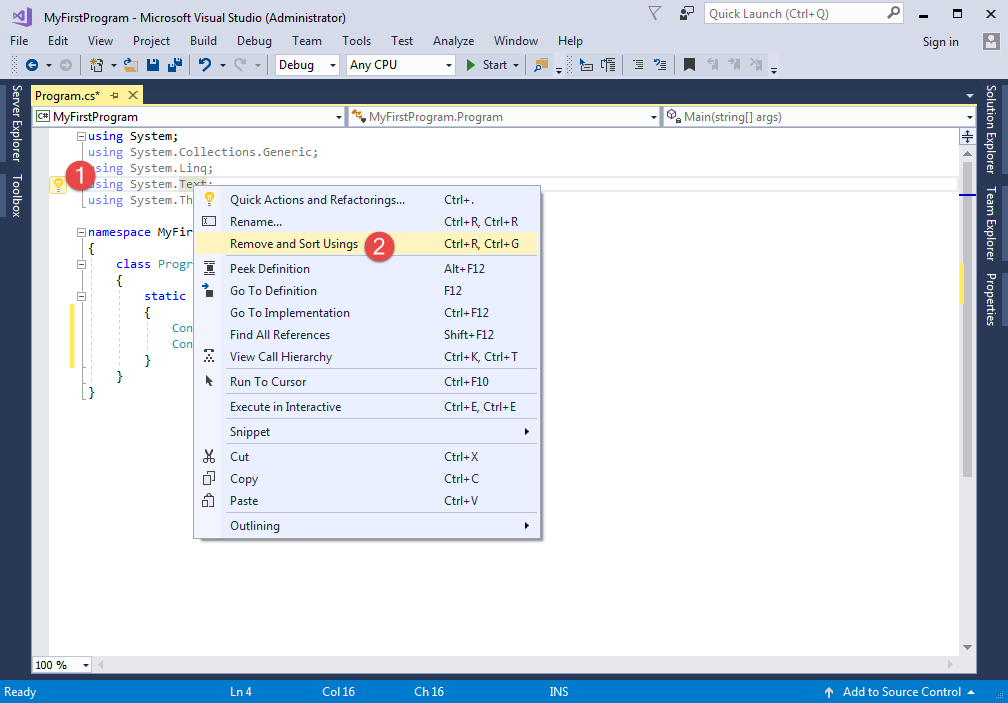Click the New Project toolbar icon
The image size is (1008, 703).
pyautogui.click(x=96, y=65)
